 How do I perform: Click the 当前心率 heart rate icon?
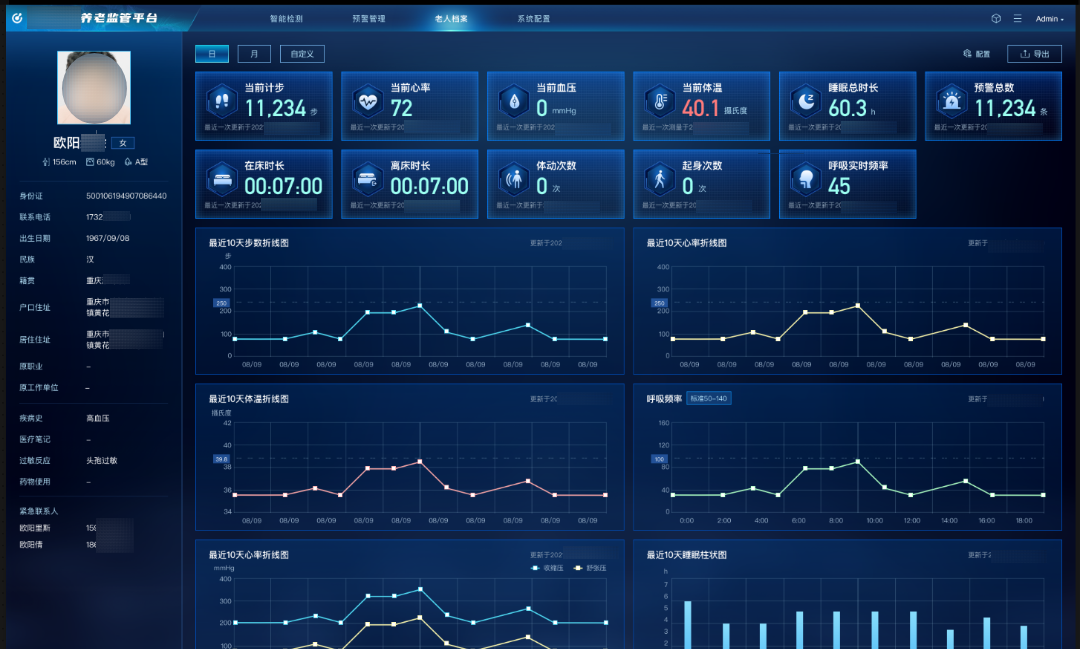[366, 100]
